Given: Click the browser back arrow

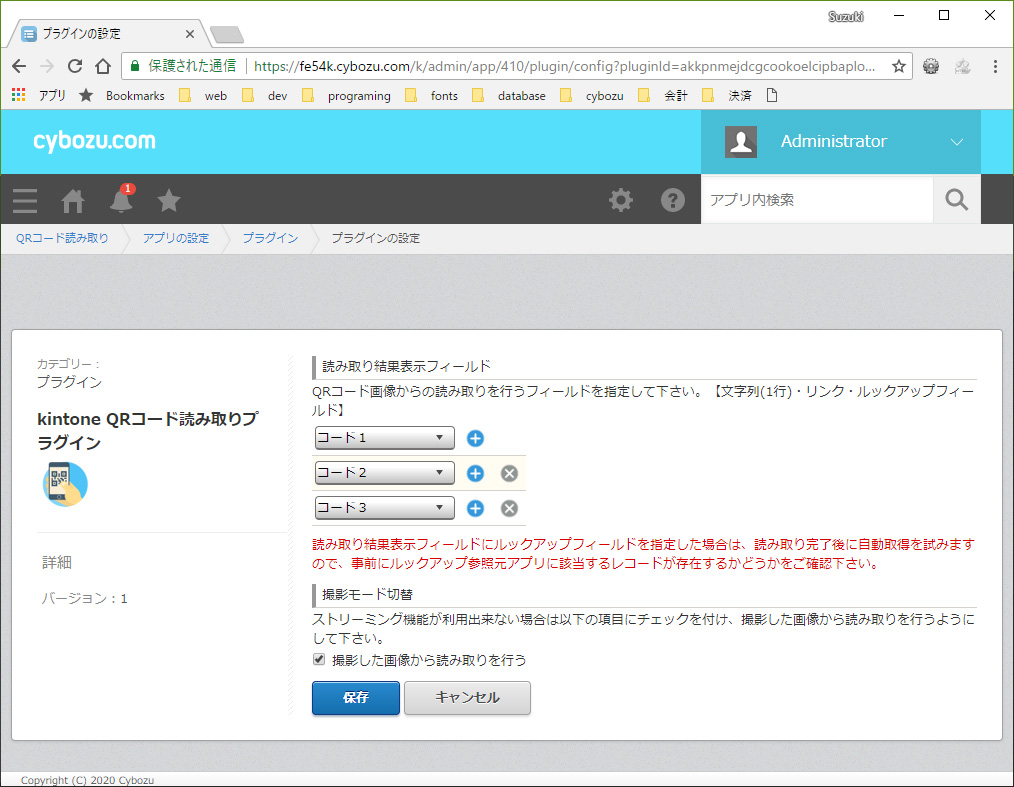Looking at the screenshot, I should click(19, 66).
